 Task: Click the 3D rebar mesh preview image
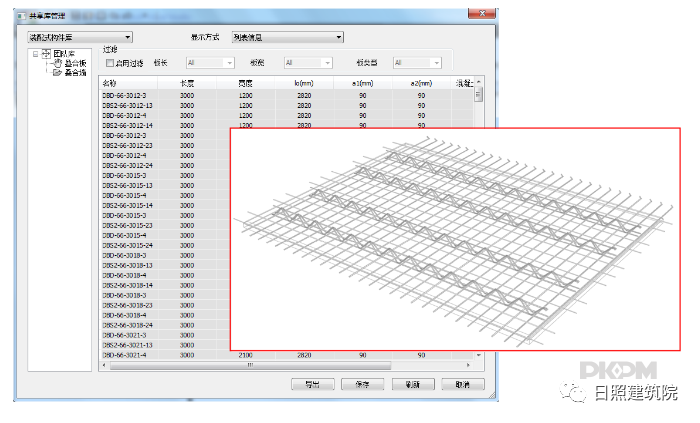[455, 238]
